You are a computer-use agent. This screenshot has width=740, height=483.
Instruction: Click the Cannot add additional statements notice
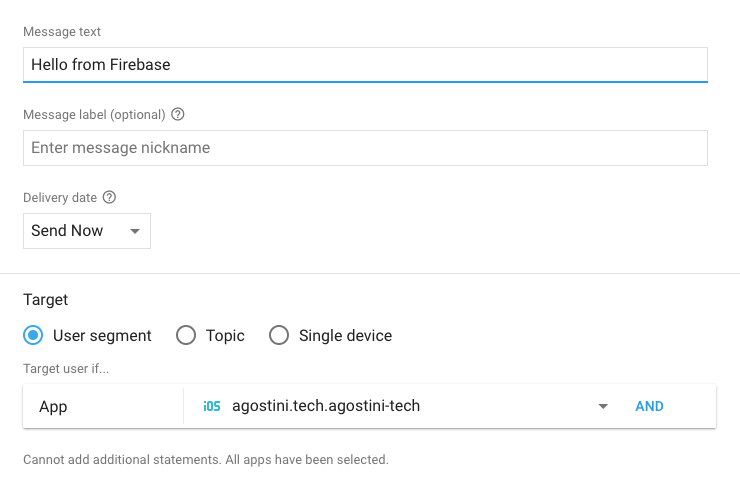pos(205,460)
